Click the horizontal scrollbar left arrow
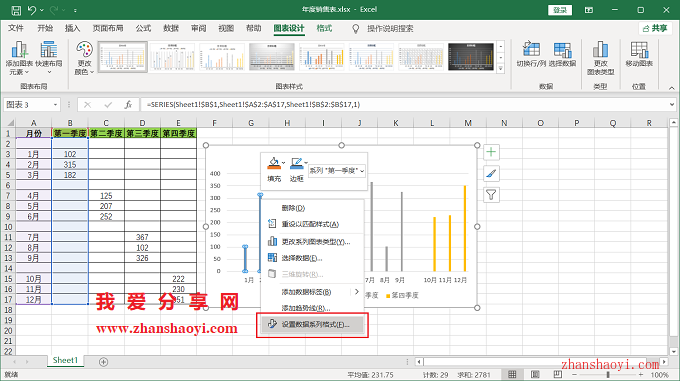Screen dimensions: 680x381 [418, 361]
